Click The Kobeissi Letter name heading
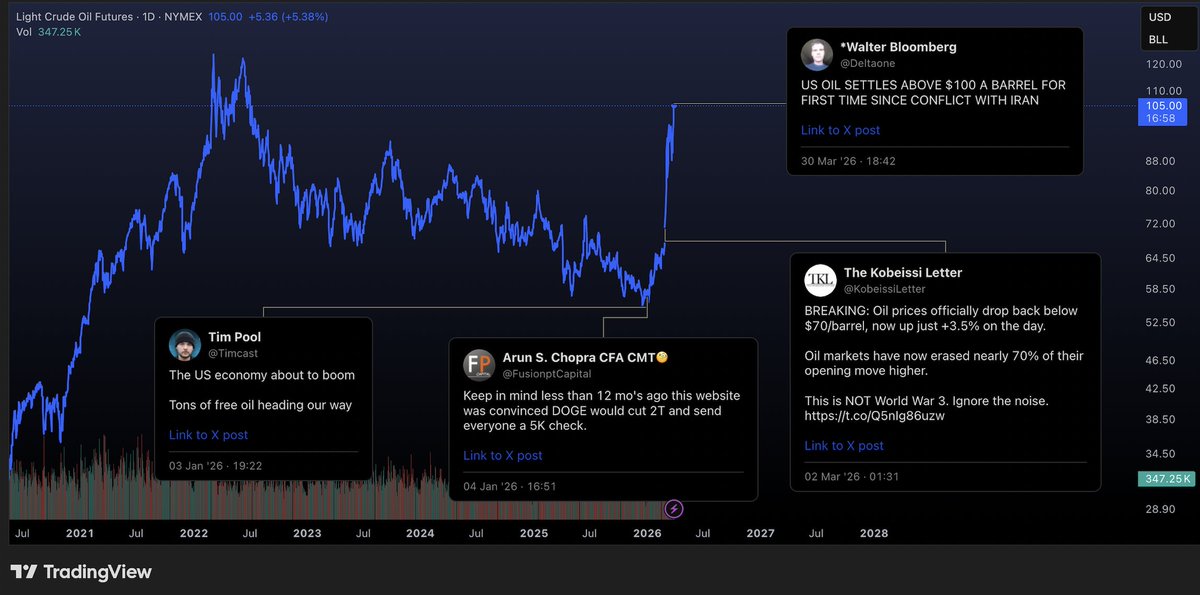The image size is (1200, 595). [x=903, y=272]
